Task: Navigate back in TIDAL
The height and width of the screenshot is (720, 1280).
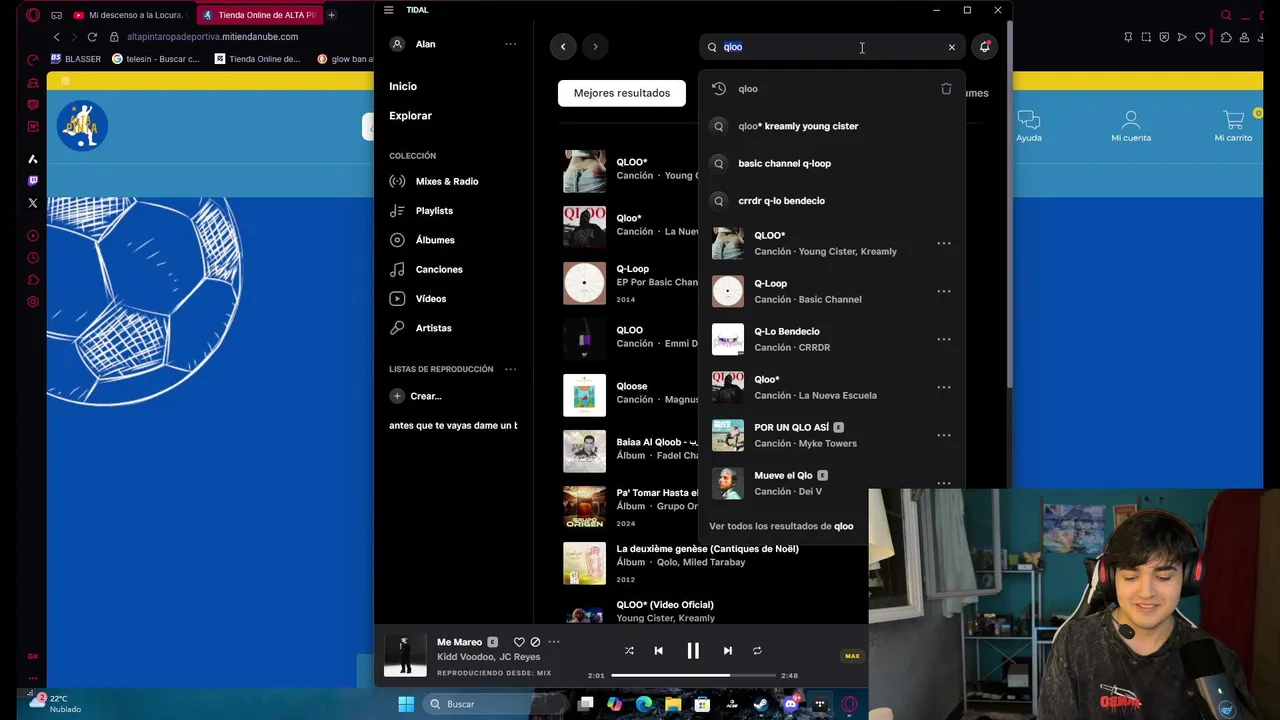Action: tap(563, 46)
